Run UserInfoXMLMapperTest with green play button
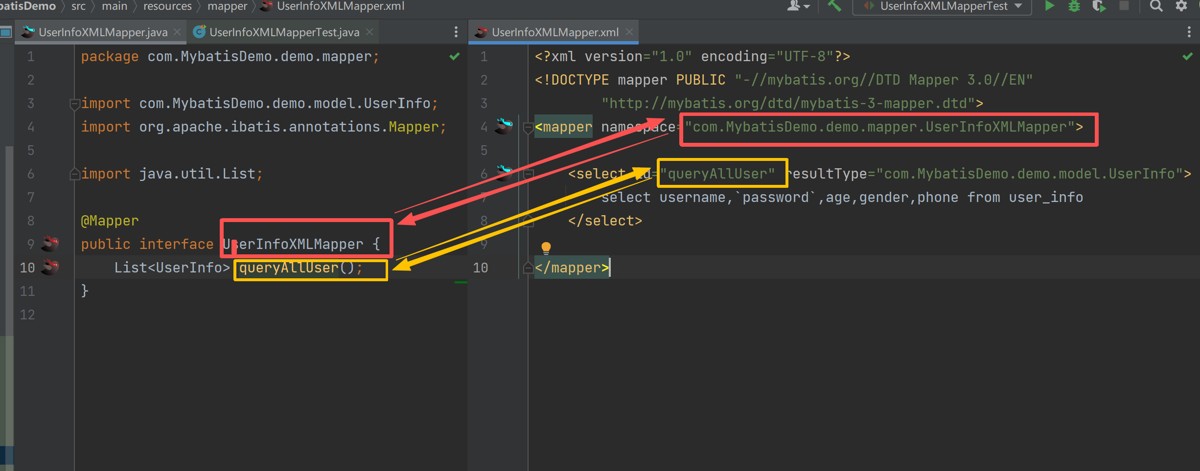The width and height of the screenshot is (1200, 471). click(x=1050, y=6)
